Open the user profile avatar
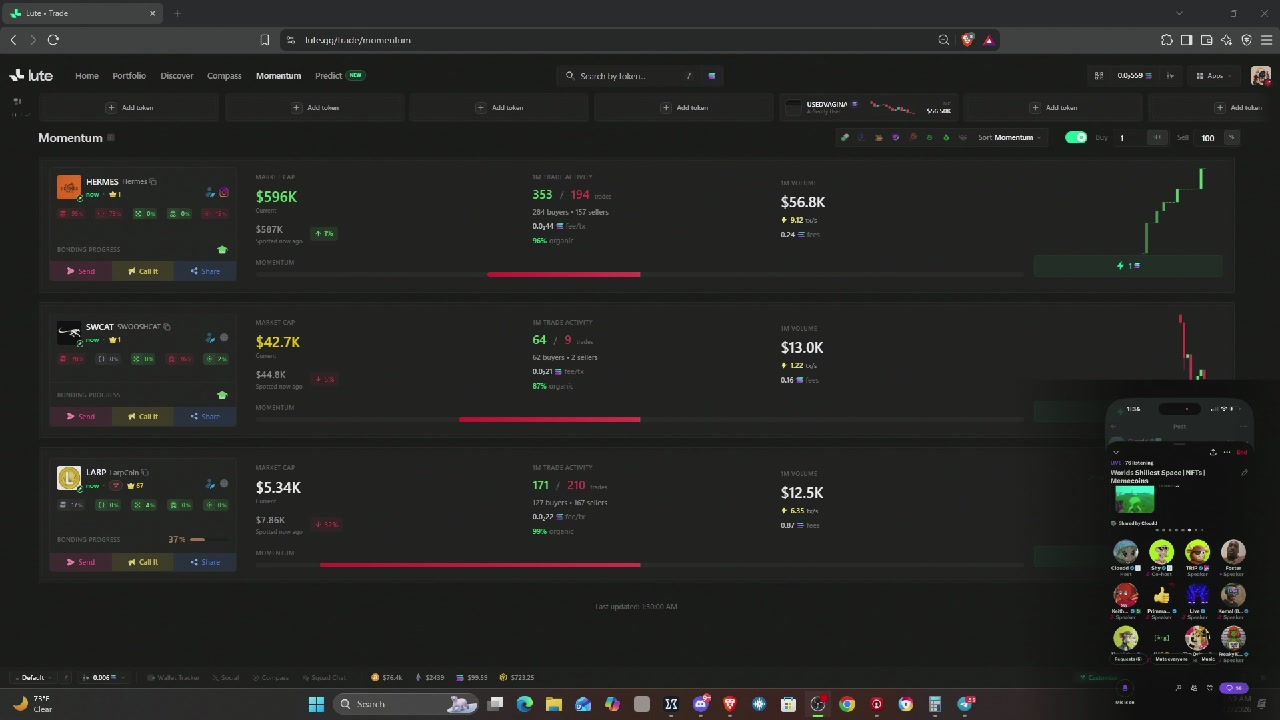1280x720 pixels. pyautogui.click(x=1260, y=76)
